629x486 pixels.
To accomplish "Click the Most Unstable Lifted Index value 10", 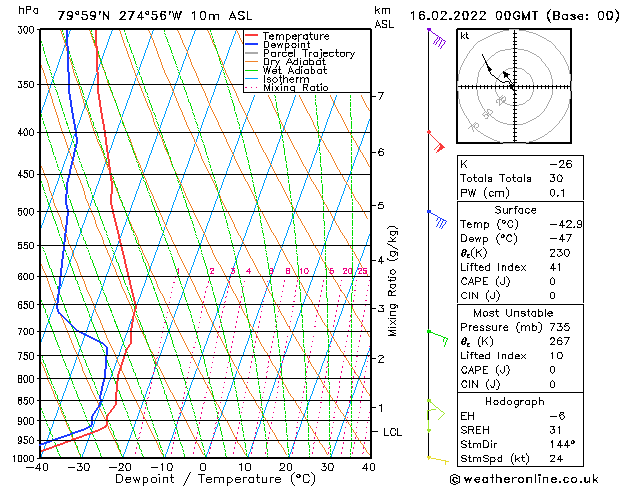I will tap(556, 356).
